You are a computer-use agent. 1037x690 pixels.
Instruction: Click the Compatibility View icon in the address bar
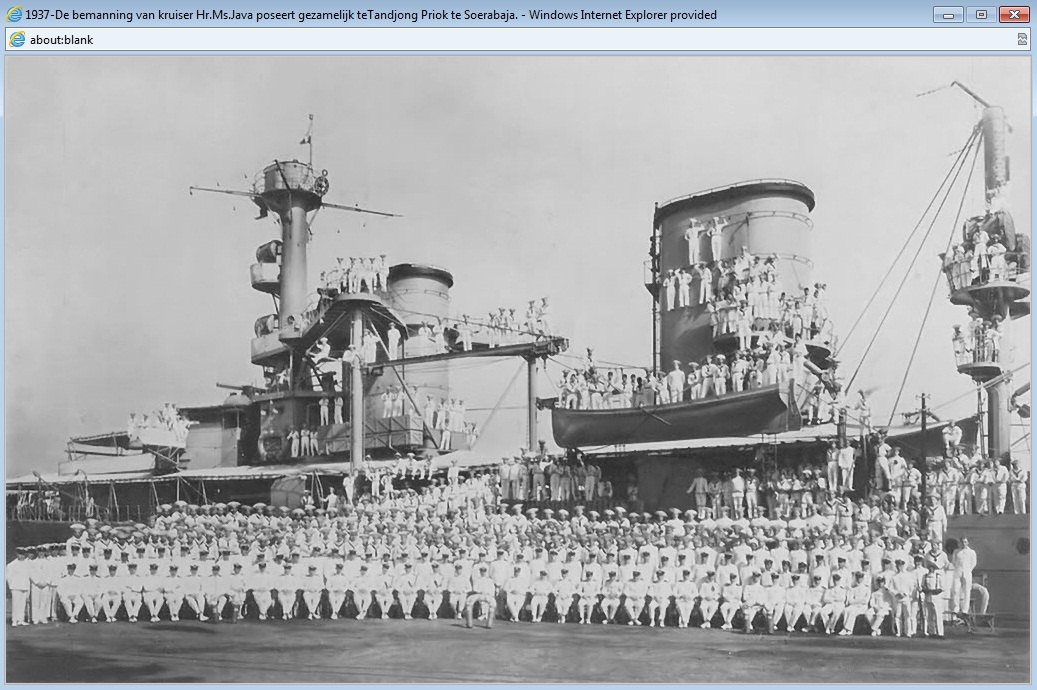[1022, 40]
